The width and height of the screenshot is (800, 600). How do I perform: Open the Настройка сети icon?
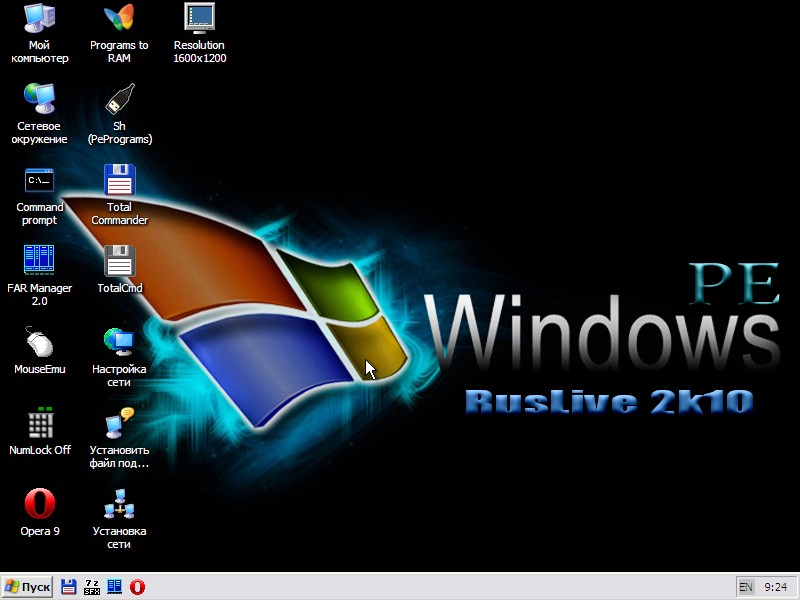(x=119, y=357)
